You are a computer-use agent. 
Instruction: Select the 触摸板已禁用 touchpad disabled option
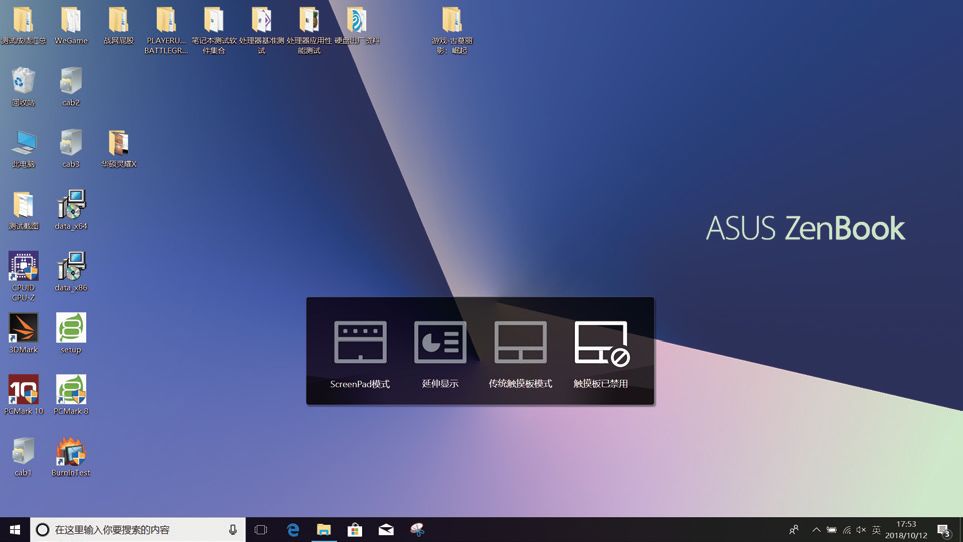(x=601, y=354)
